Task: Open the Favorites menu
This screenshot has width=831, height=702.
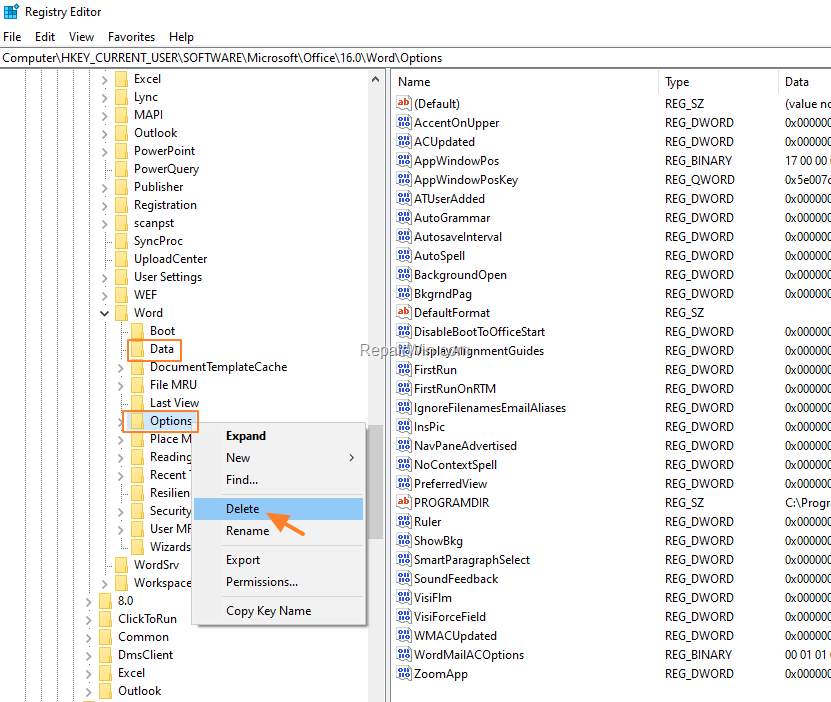Action: 131,37
